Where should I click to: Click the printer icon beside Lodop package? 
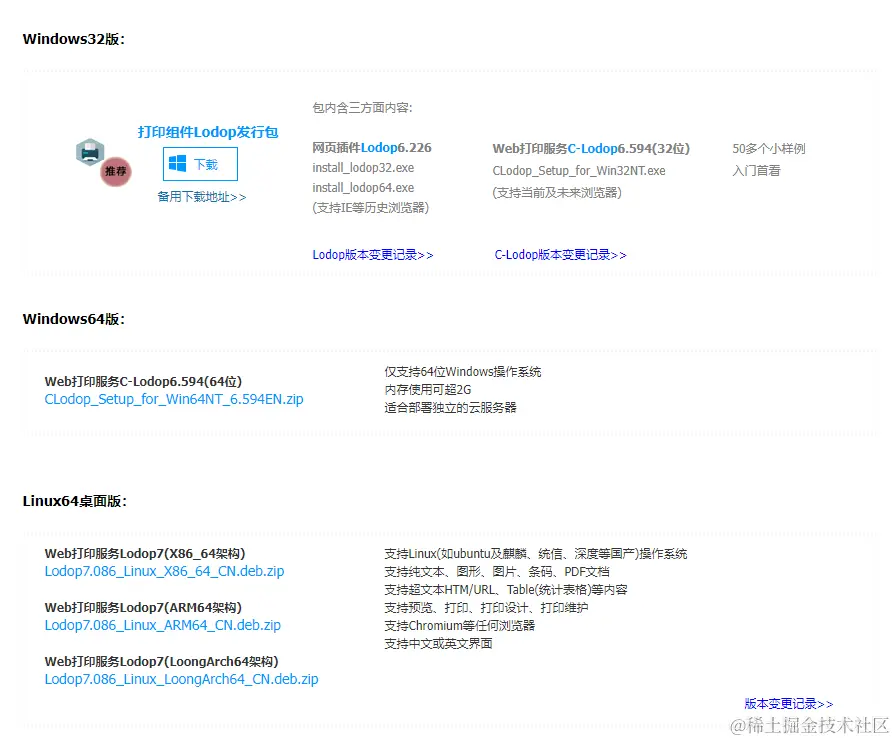pyautogui.click(x=90, y=152)
